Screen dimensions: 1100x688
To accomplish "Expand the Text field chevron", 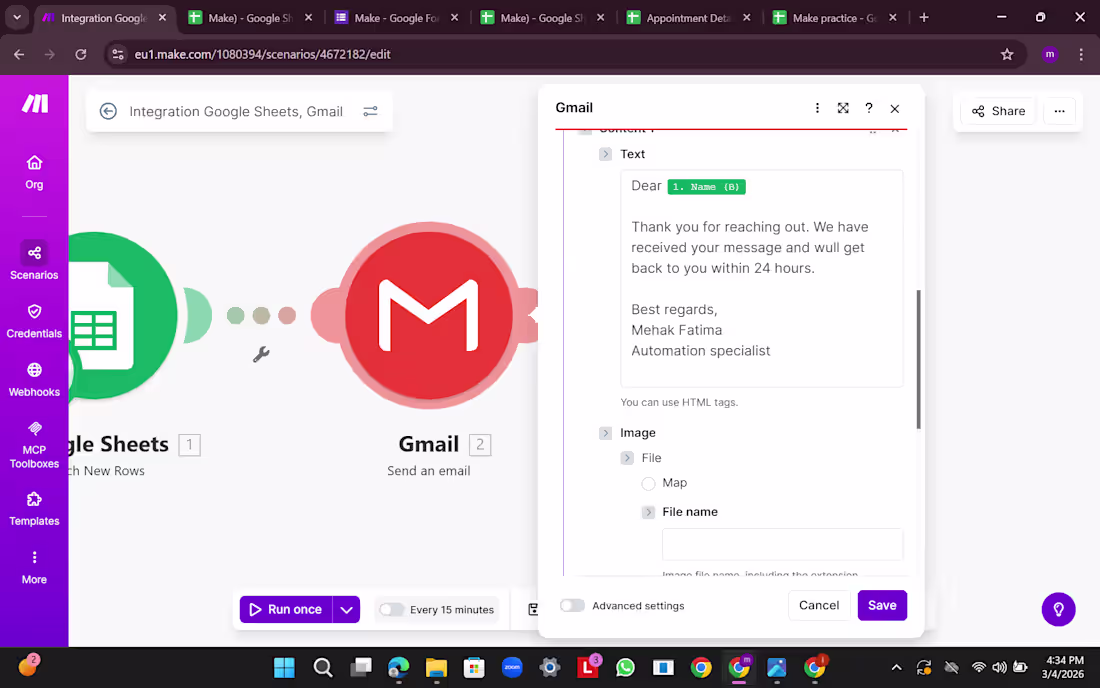I will point(605,154).
